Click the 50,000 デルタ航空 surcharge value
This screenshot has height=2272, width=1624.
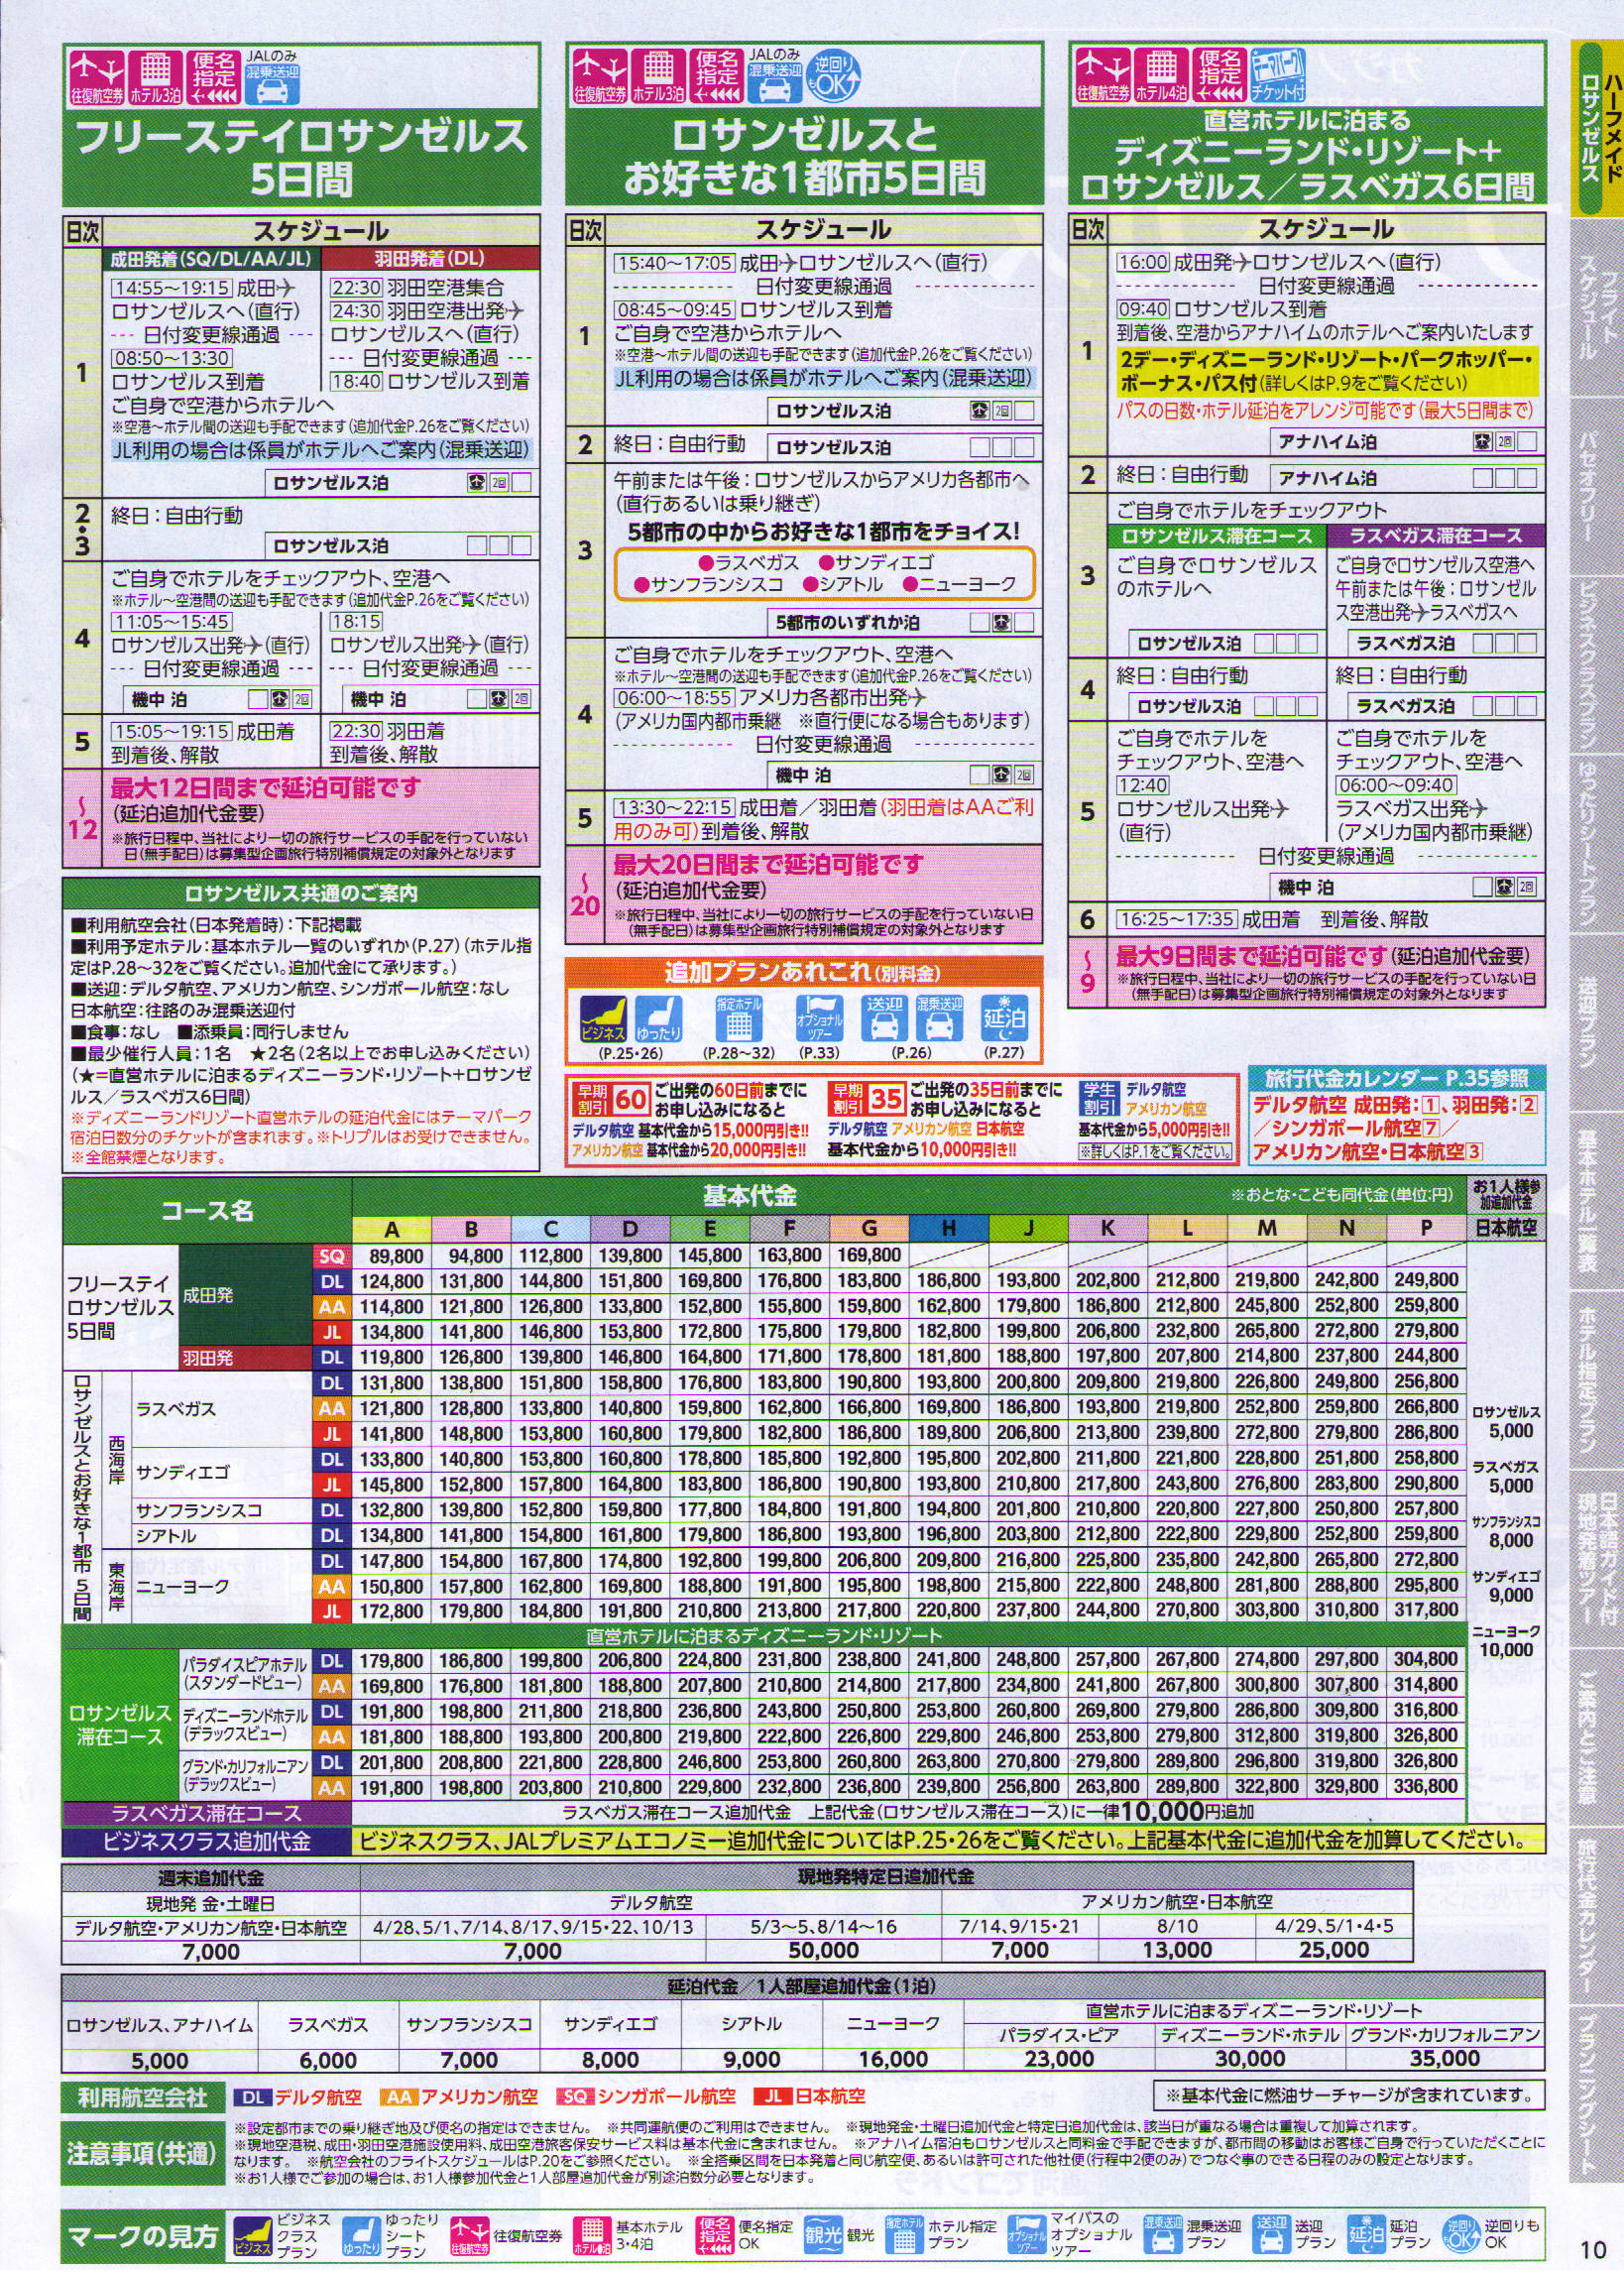tap(822, 1950)
